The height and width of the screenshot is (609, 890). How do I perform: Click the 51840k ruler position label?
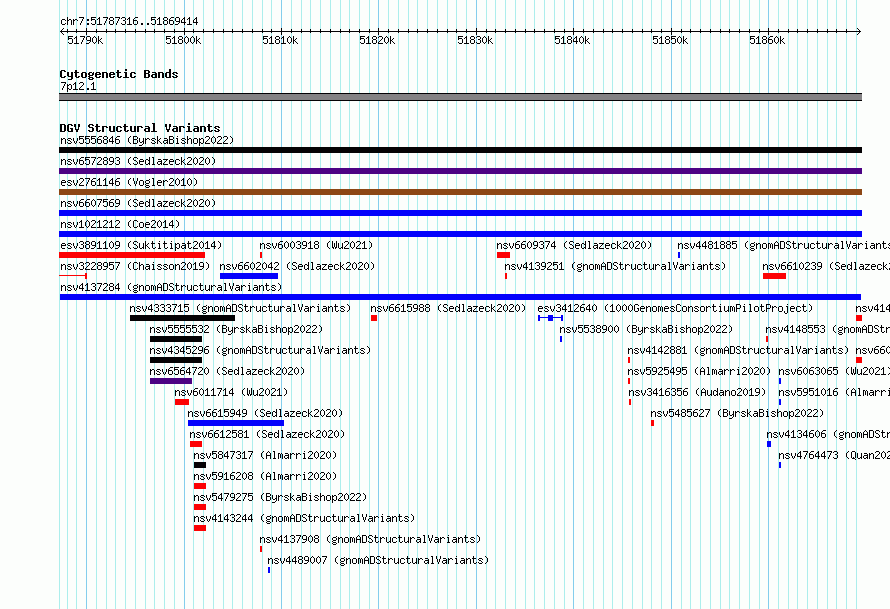[572, 40]
